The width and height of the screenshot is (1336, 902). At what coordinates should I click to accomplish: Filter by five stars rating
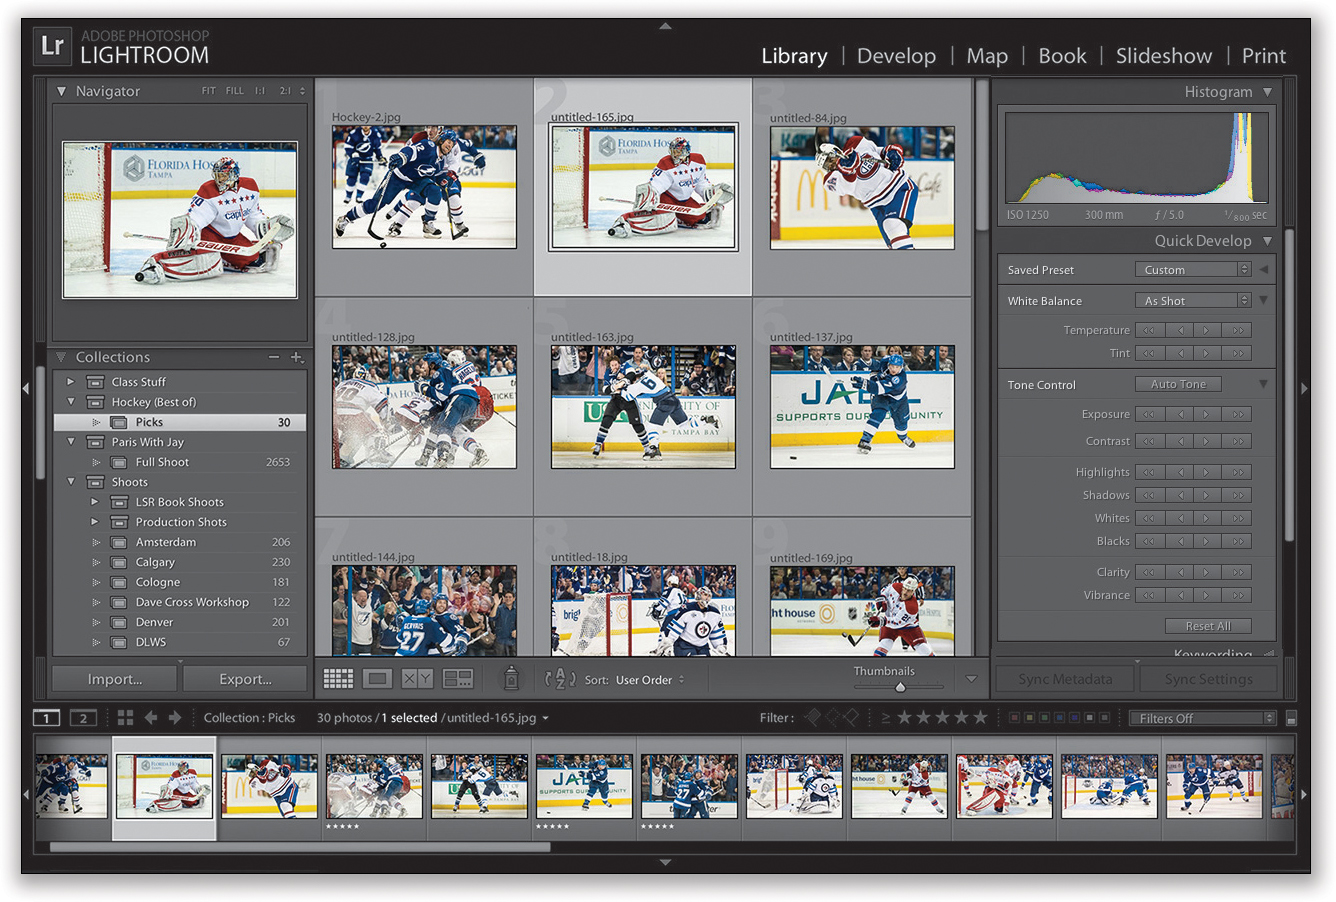pyautogui.click(x=981, y=717)
